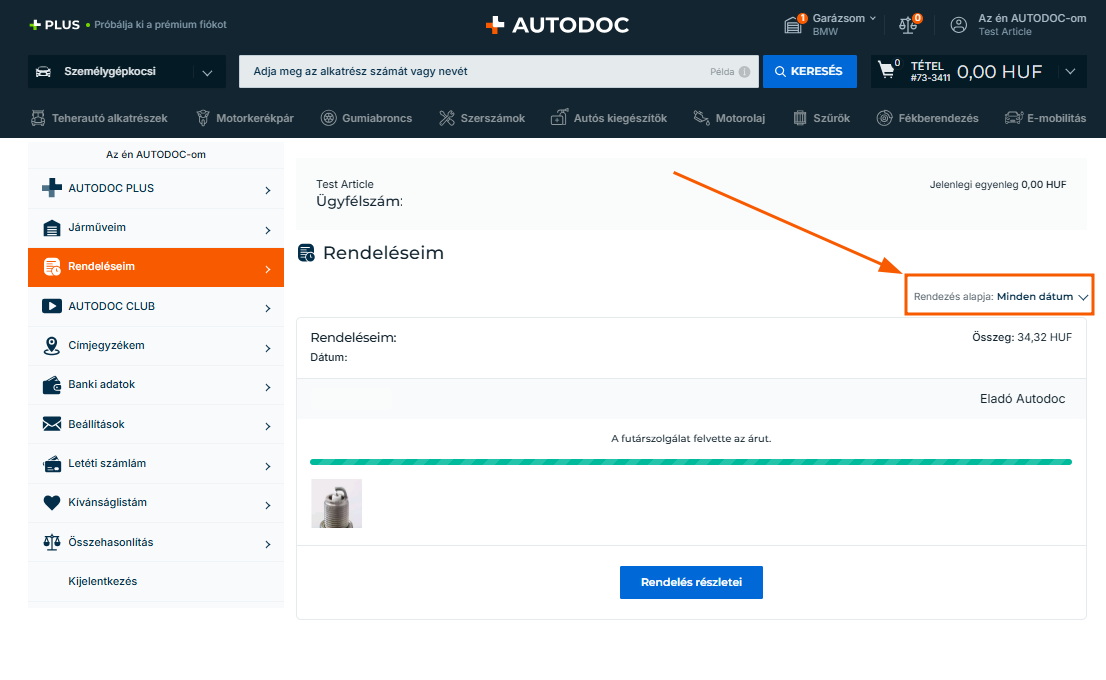Expand the Garázsom dropdown chevron
The image size is (1106, 680).
873,19
